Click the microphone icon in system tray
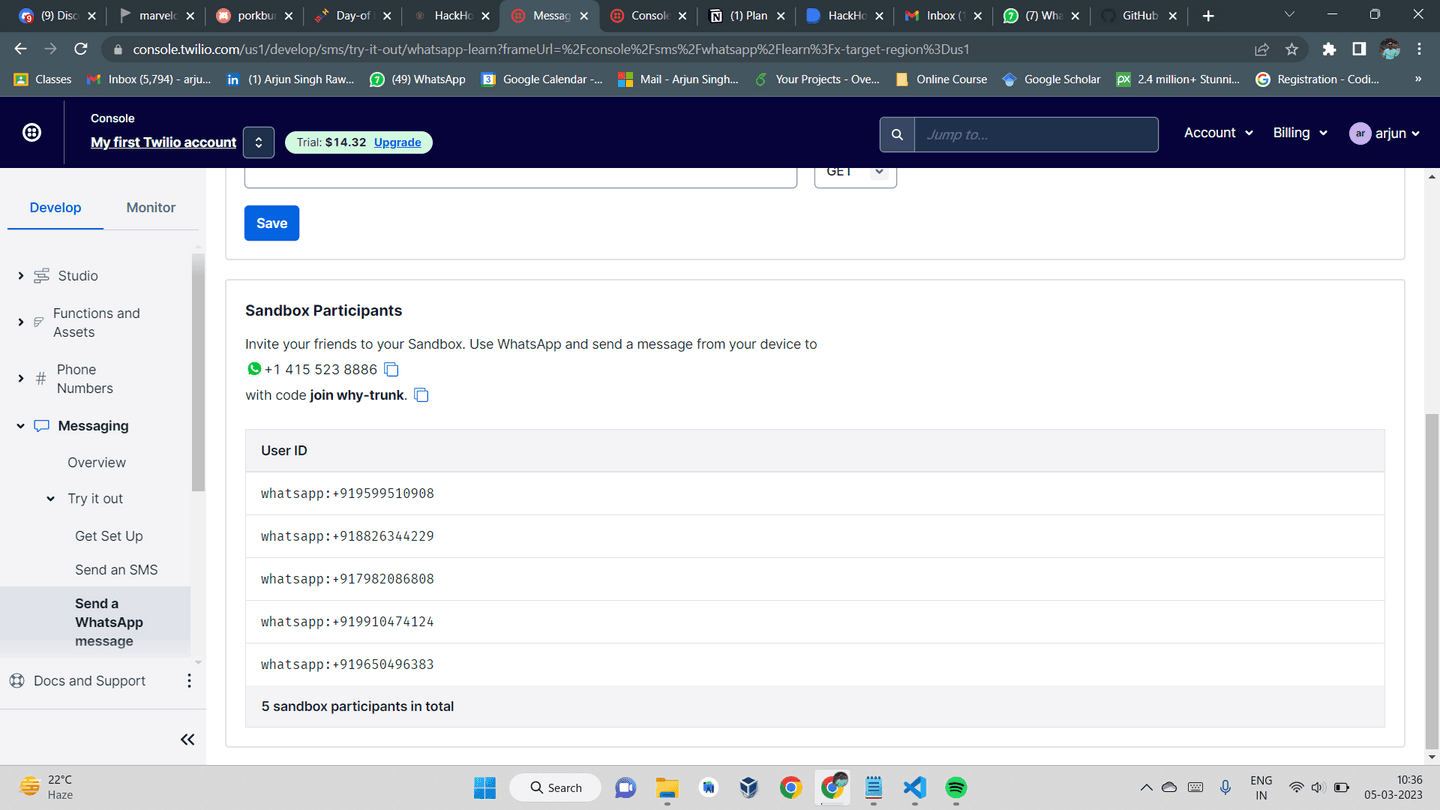 tap(1225, 787)
